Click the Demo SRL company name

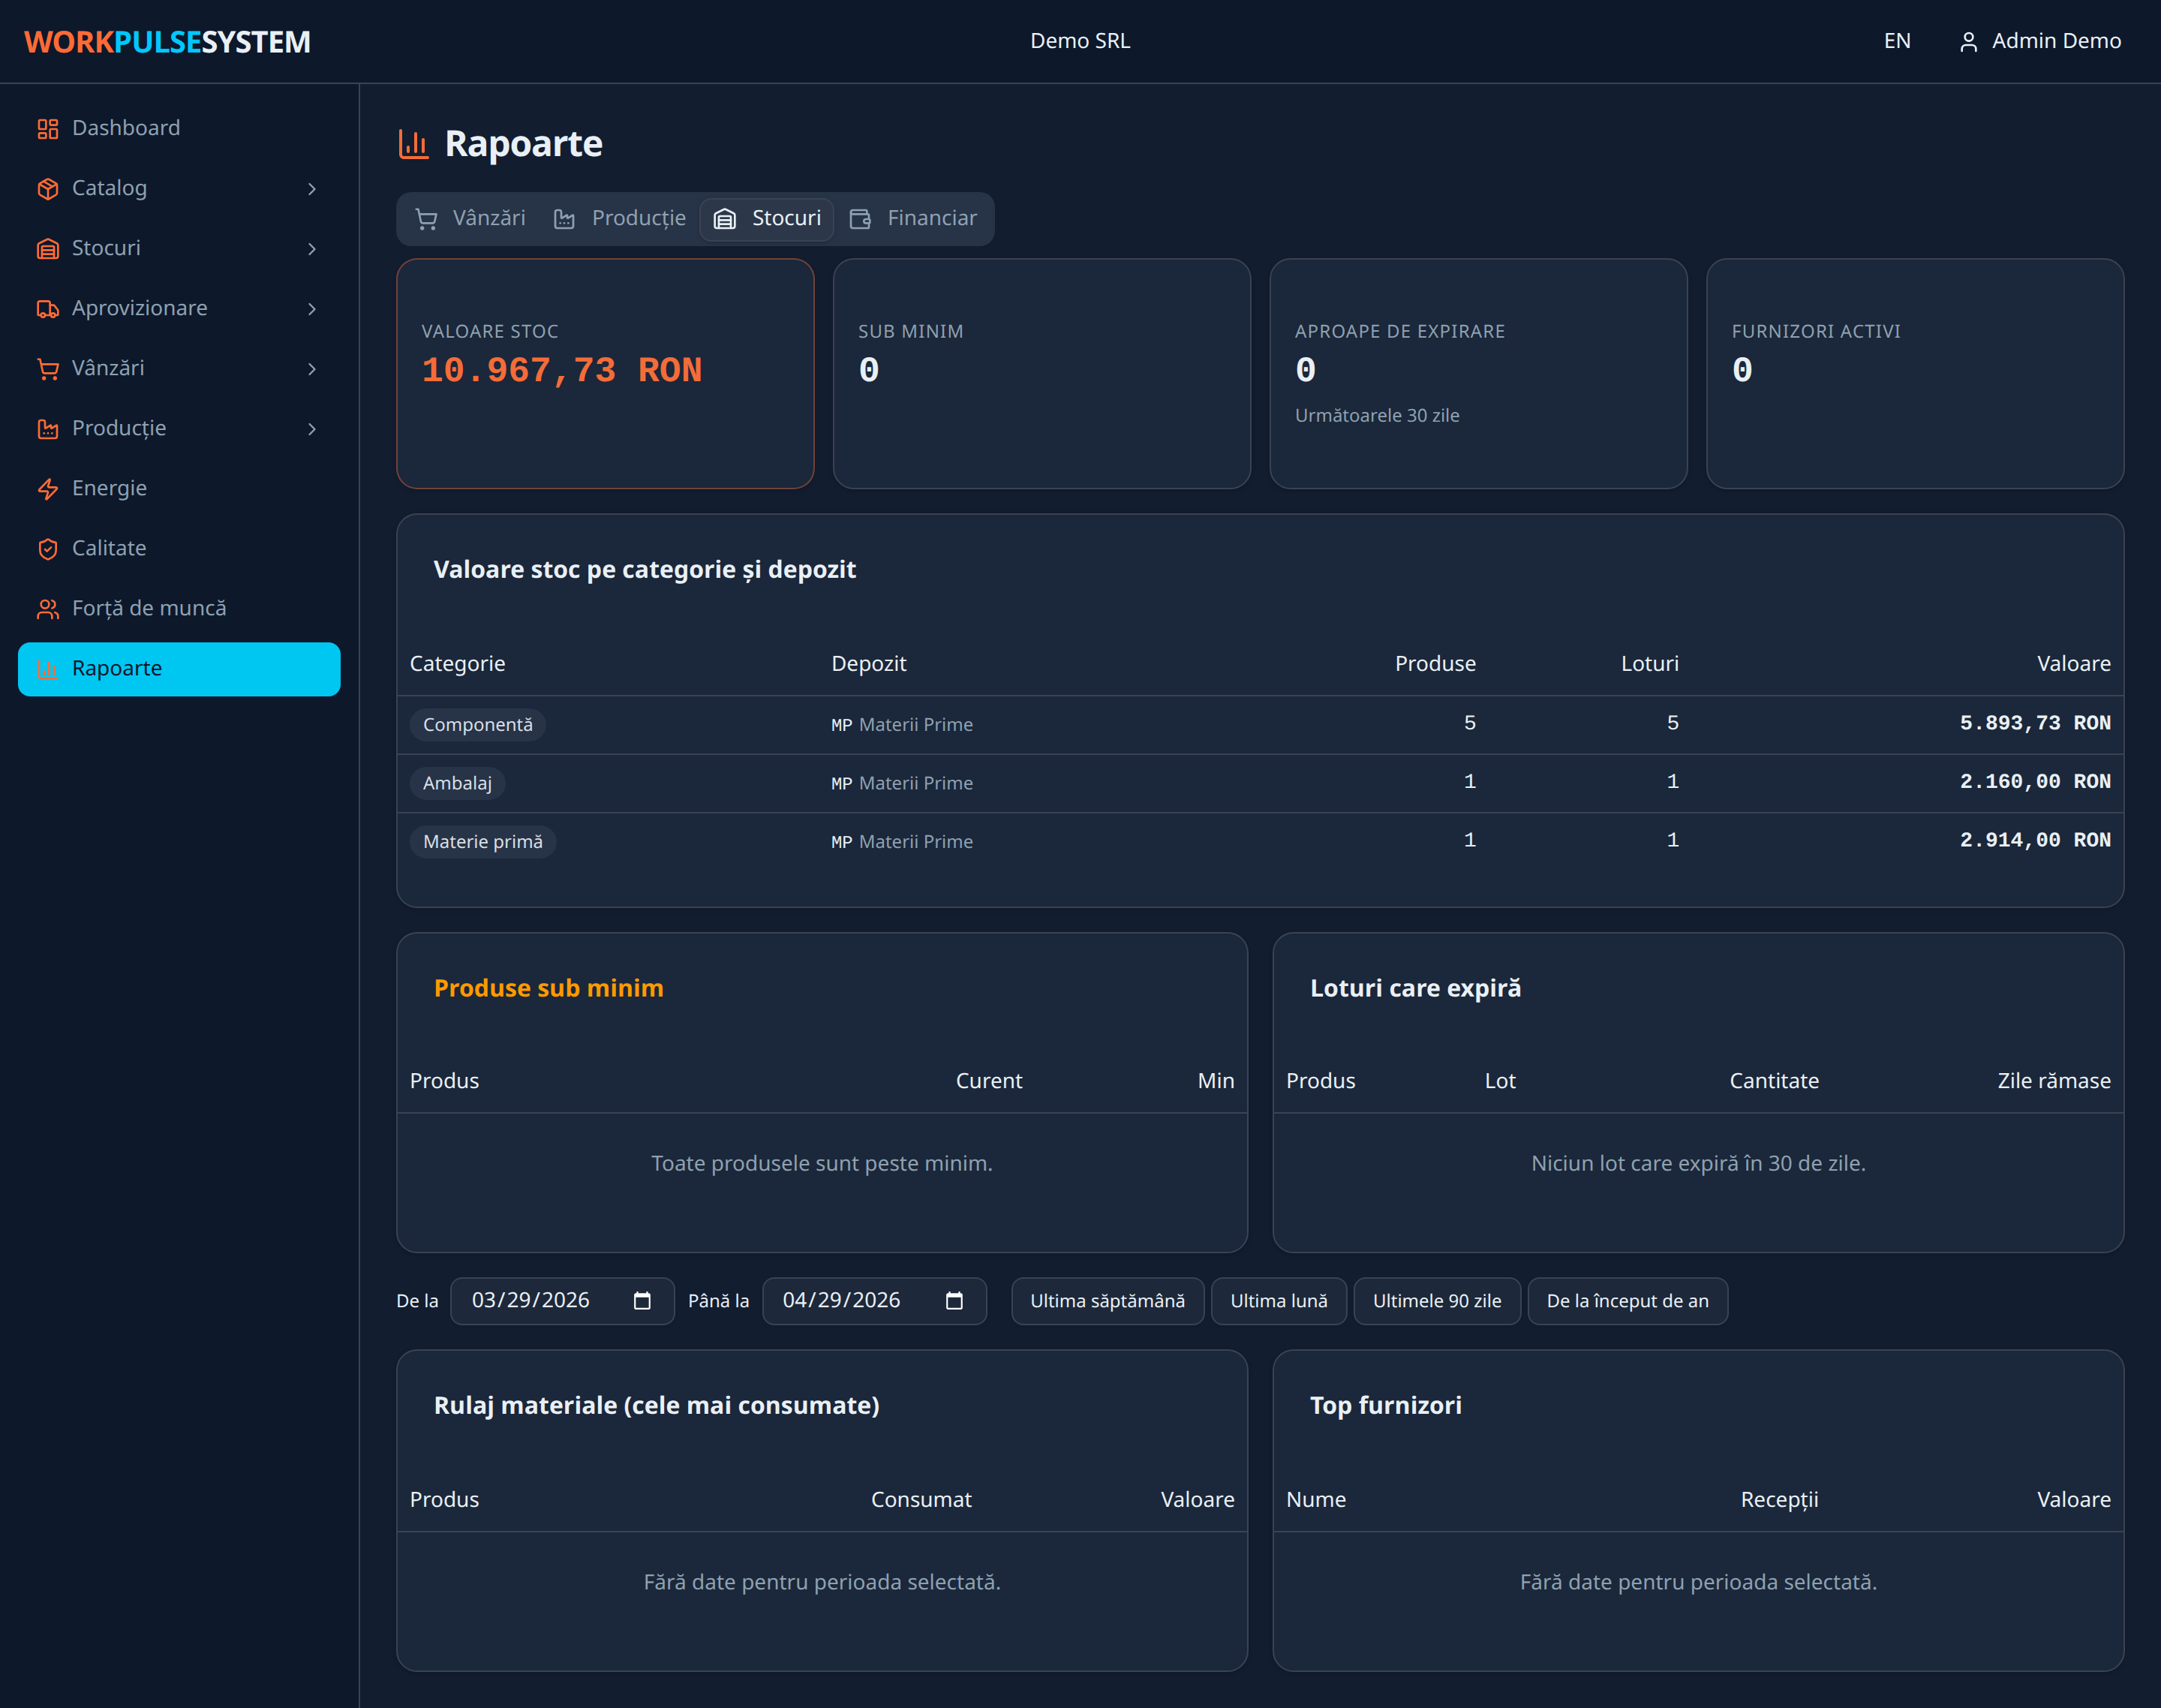tap(1080, 41)
